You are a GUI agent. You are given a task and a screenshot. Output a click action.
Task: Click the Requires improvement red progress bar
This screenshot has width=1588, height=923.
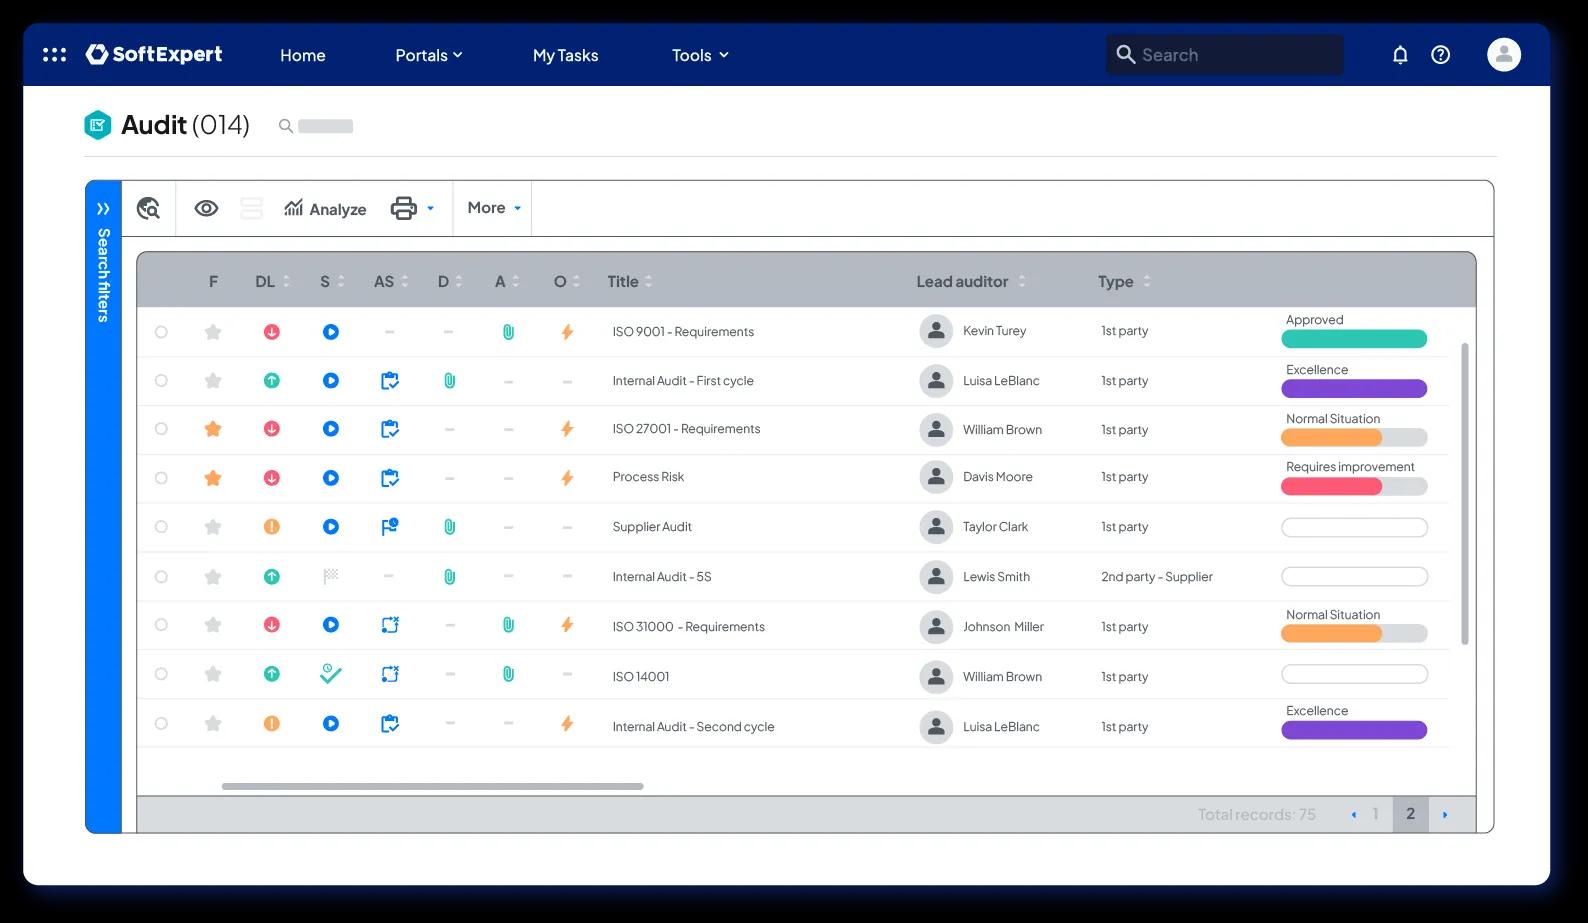[1354, 486]
